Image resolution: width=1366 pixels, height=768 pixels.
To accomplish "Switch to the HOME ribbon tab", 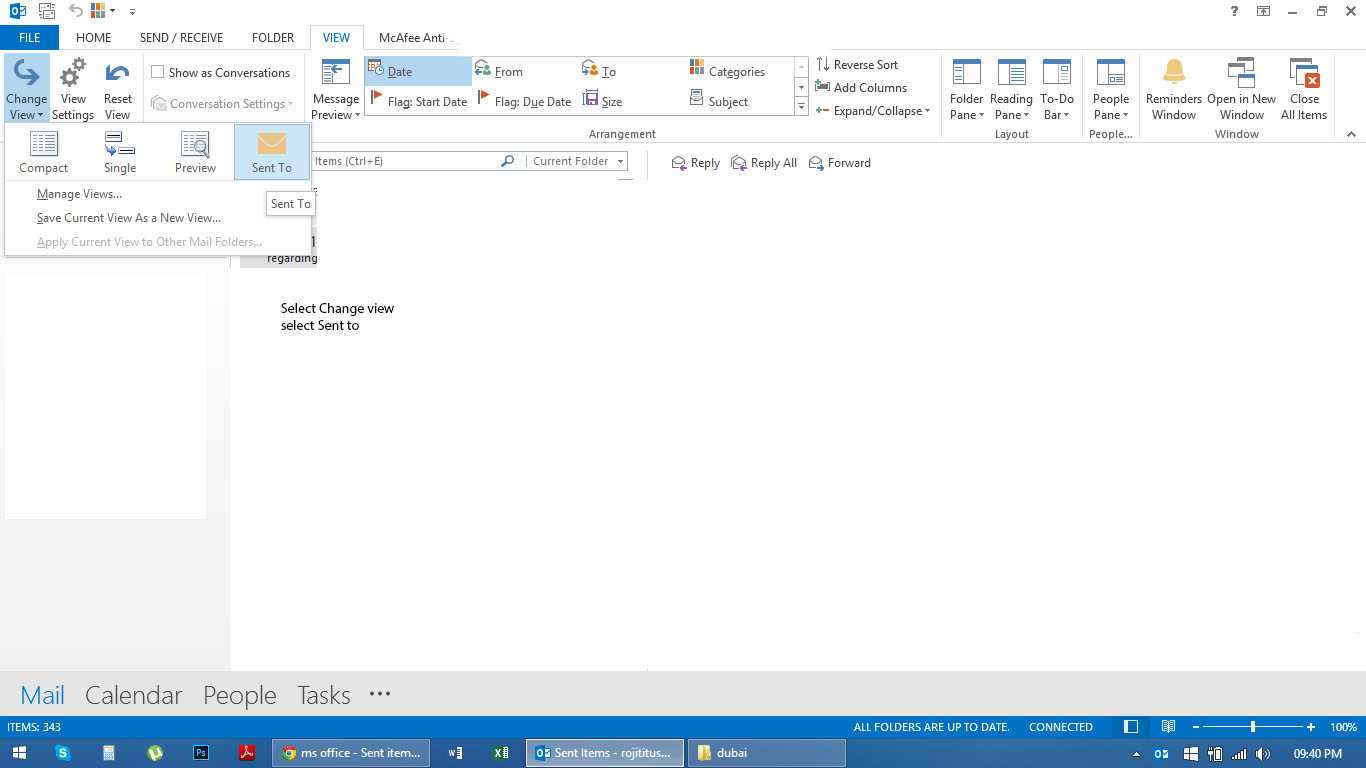I will [x=93, y=38].
